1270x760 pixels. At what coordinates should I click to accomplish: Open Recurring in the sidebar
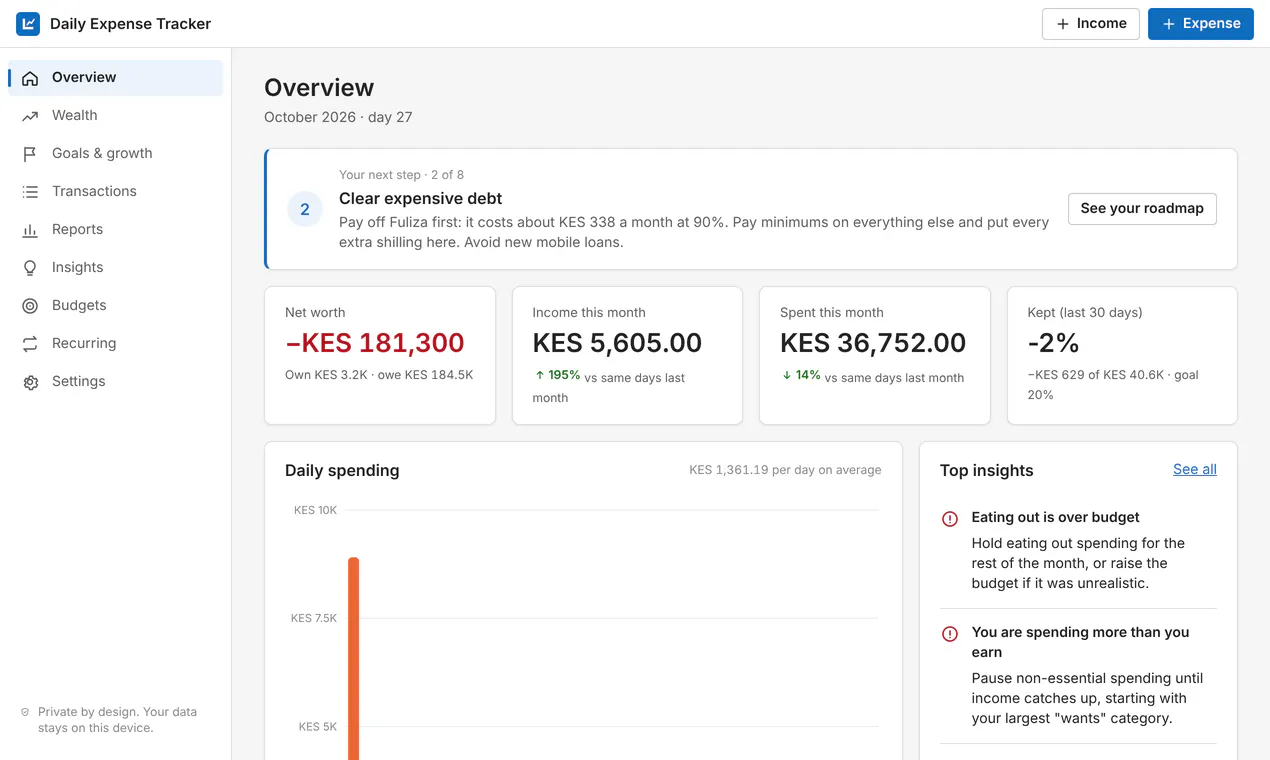pyautogui.click(x=115, y=344)
